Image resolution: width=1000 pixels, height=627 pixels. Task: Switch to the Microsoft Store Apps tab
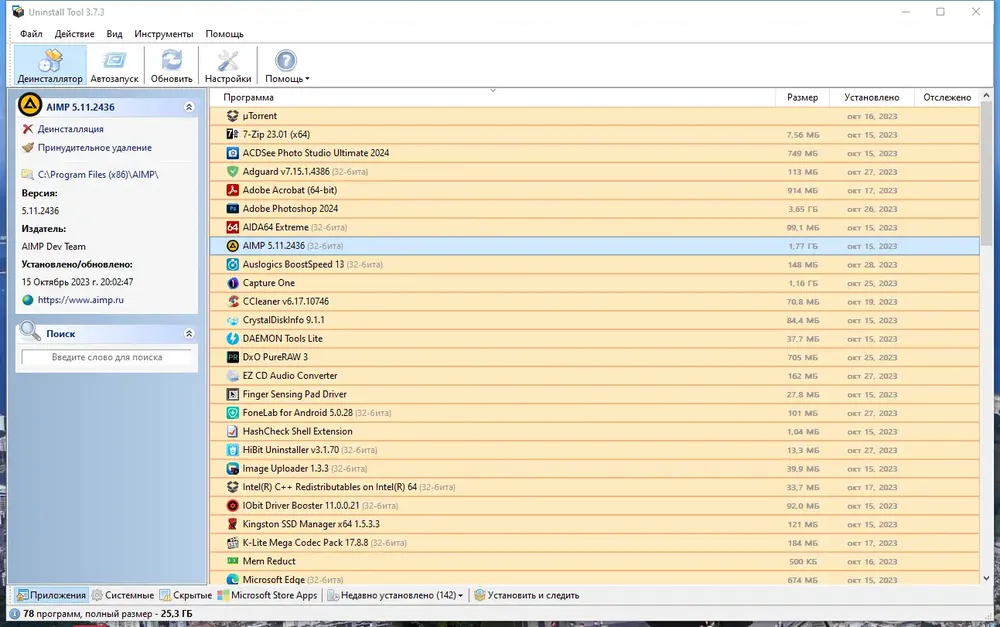coord(267,595)
